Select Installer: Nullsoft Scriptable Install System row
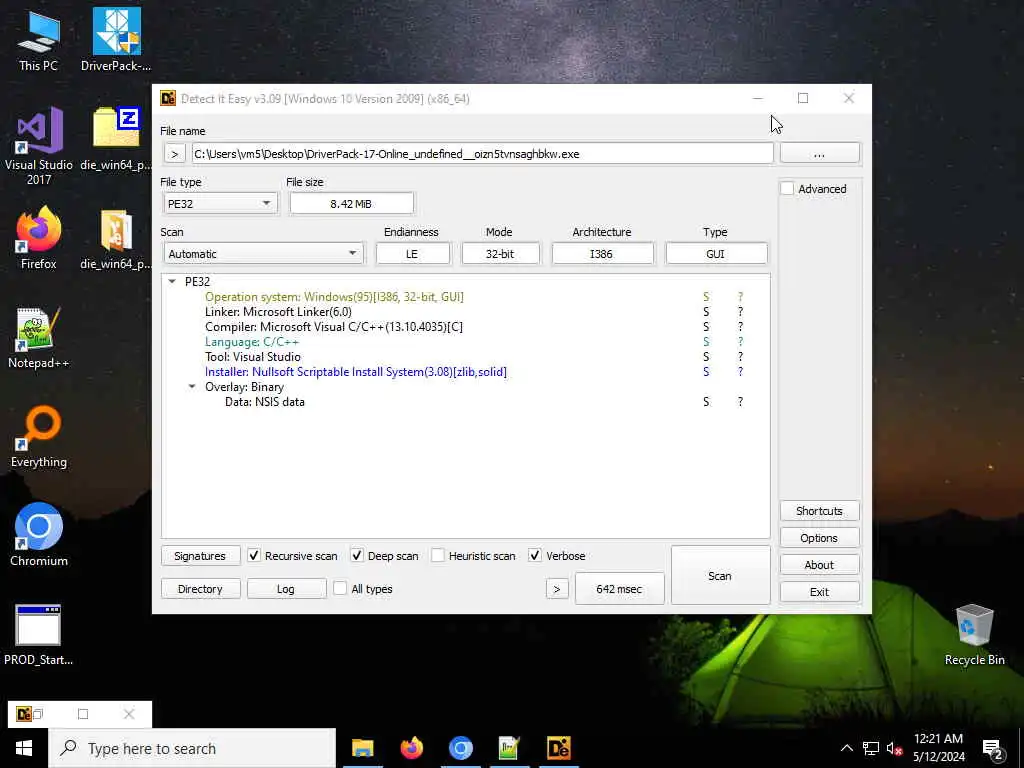 pos(356,372)
